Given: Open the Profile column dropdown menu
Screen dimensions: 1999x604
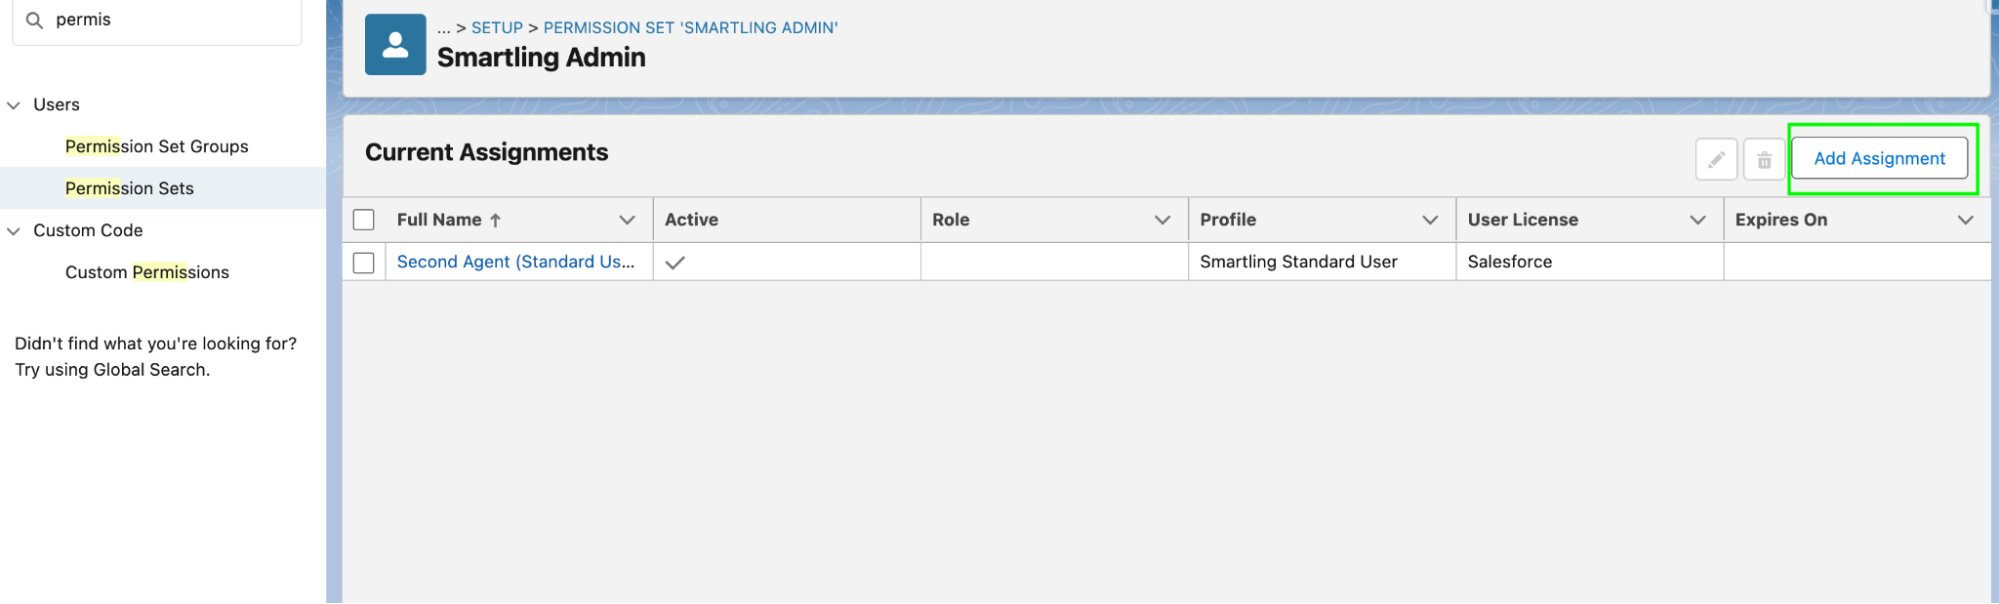Looking at the screenshot, I should click(1430, 220).
